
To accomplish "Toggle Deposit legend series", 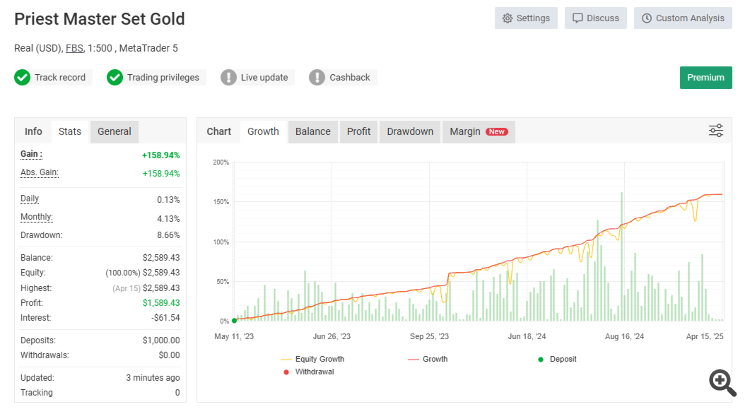I will pyautogui.click(x=557, y=359).
